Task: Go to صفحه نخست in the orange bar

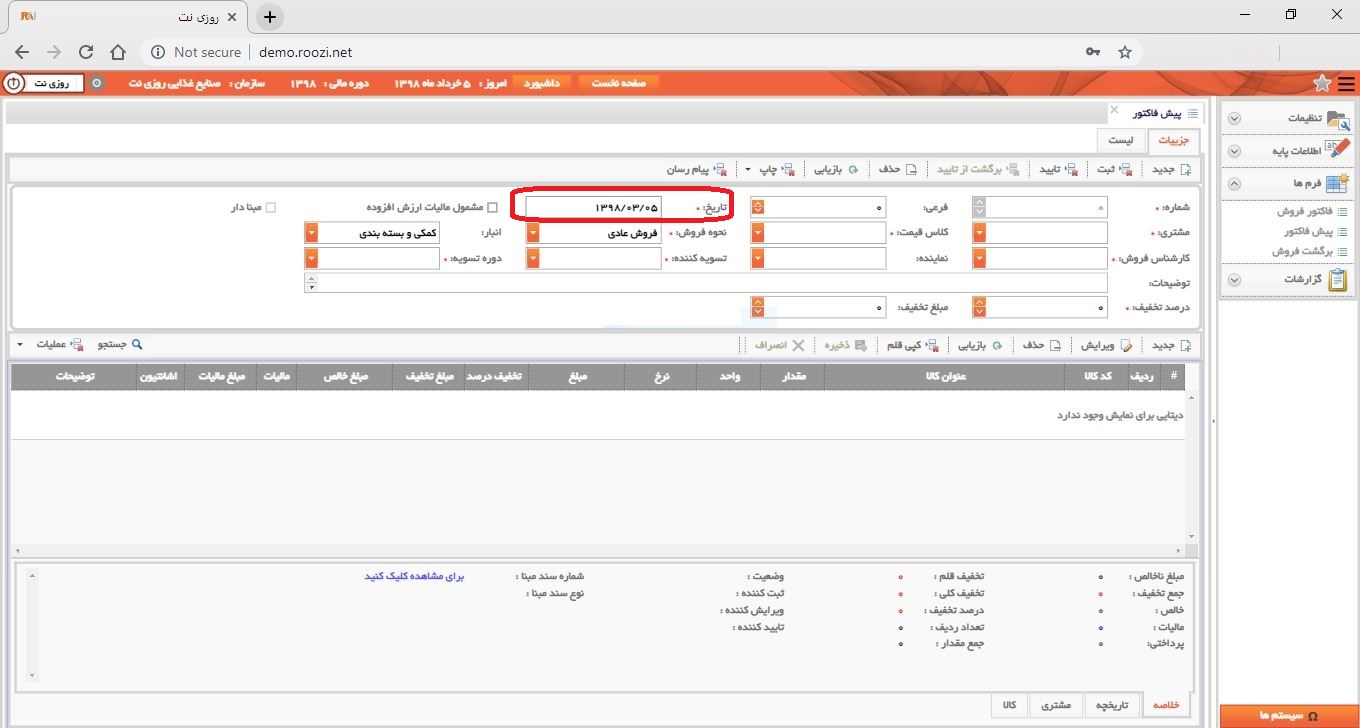Action: click(x=619, y=83)
